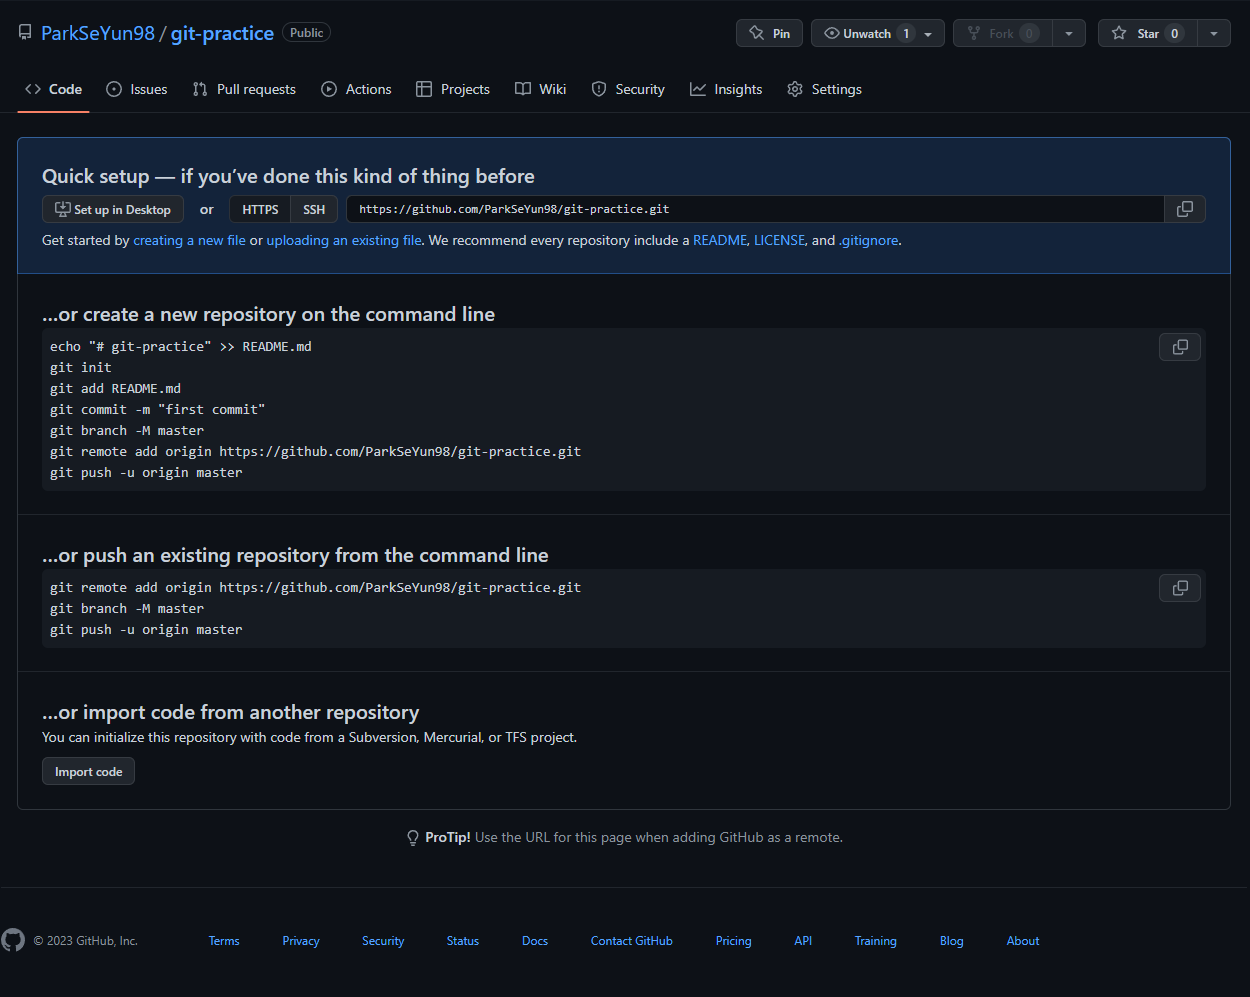The width and height of the screenshot is (1250, 997).
Task: Open the Star lists dropdown arrow
Action: point(1214,33)
